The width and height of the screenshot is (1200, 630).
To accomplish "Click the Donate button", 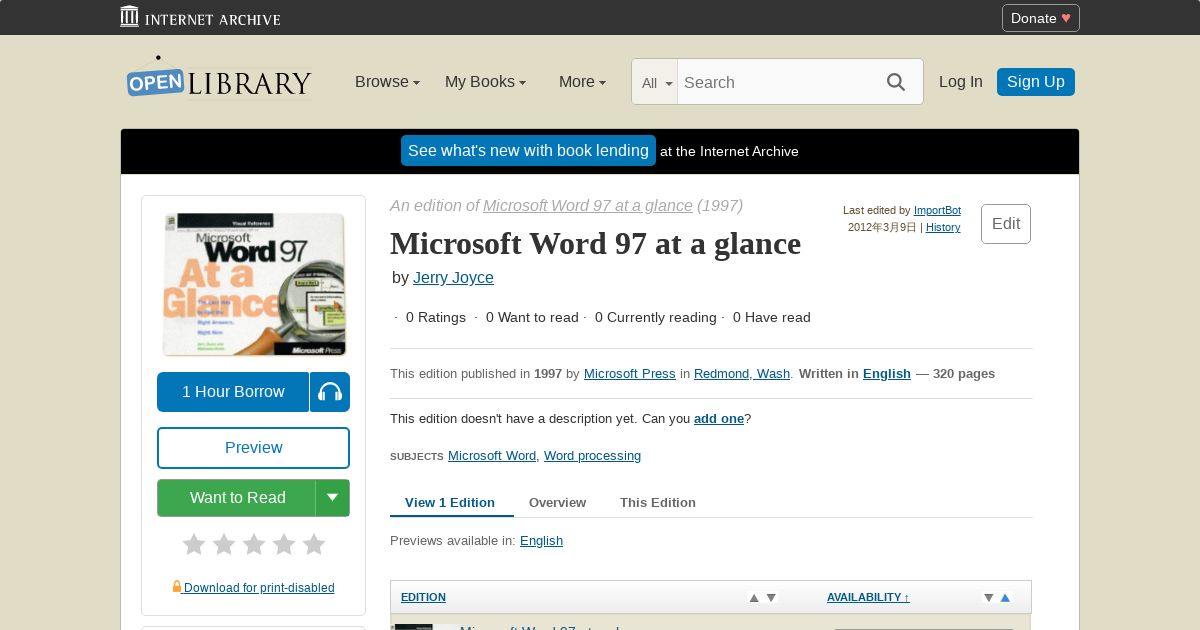I will (x=1041, y=18).
